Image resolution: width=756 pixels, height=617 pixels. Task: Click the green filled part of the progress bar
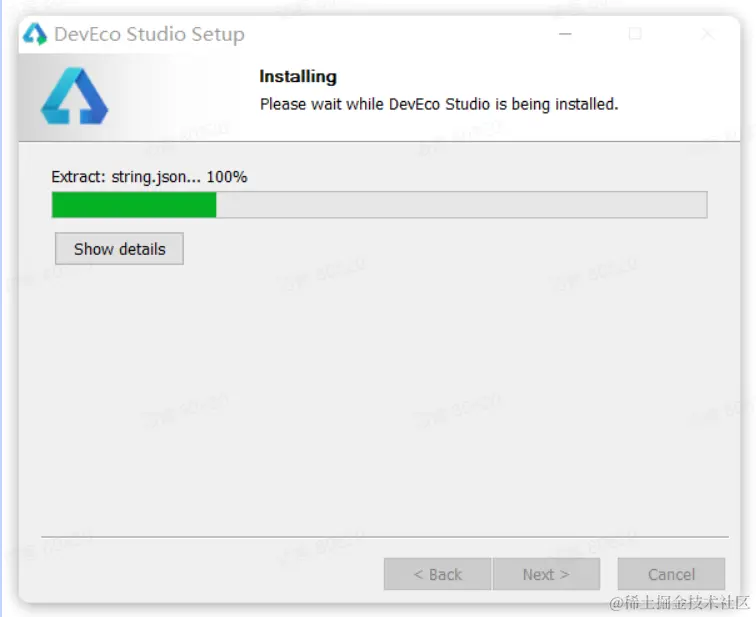click(134, 205)
